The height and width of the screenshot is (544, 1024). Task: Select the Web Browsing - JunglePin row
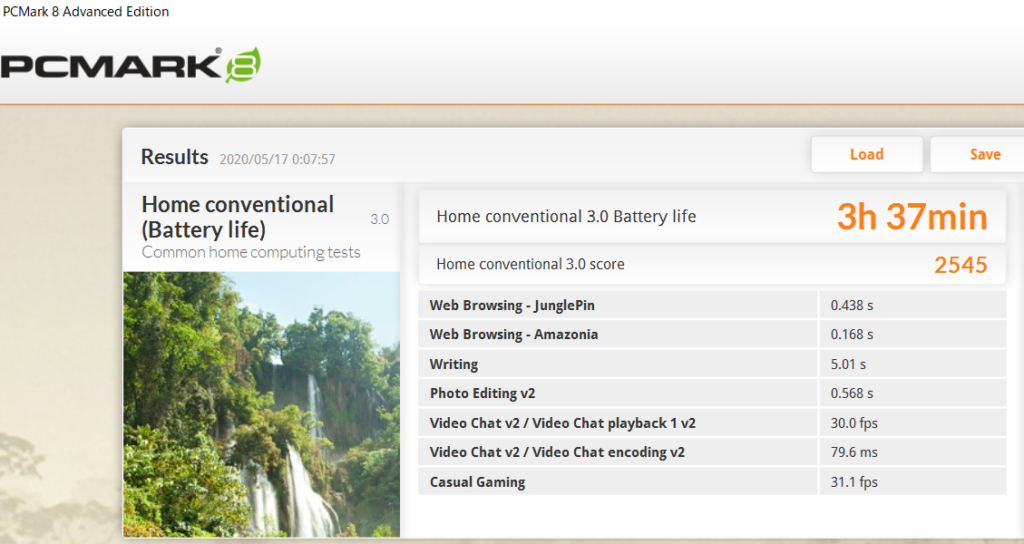click(712, 305)
